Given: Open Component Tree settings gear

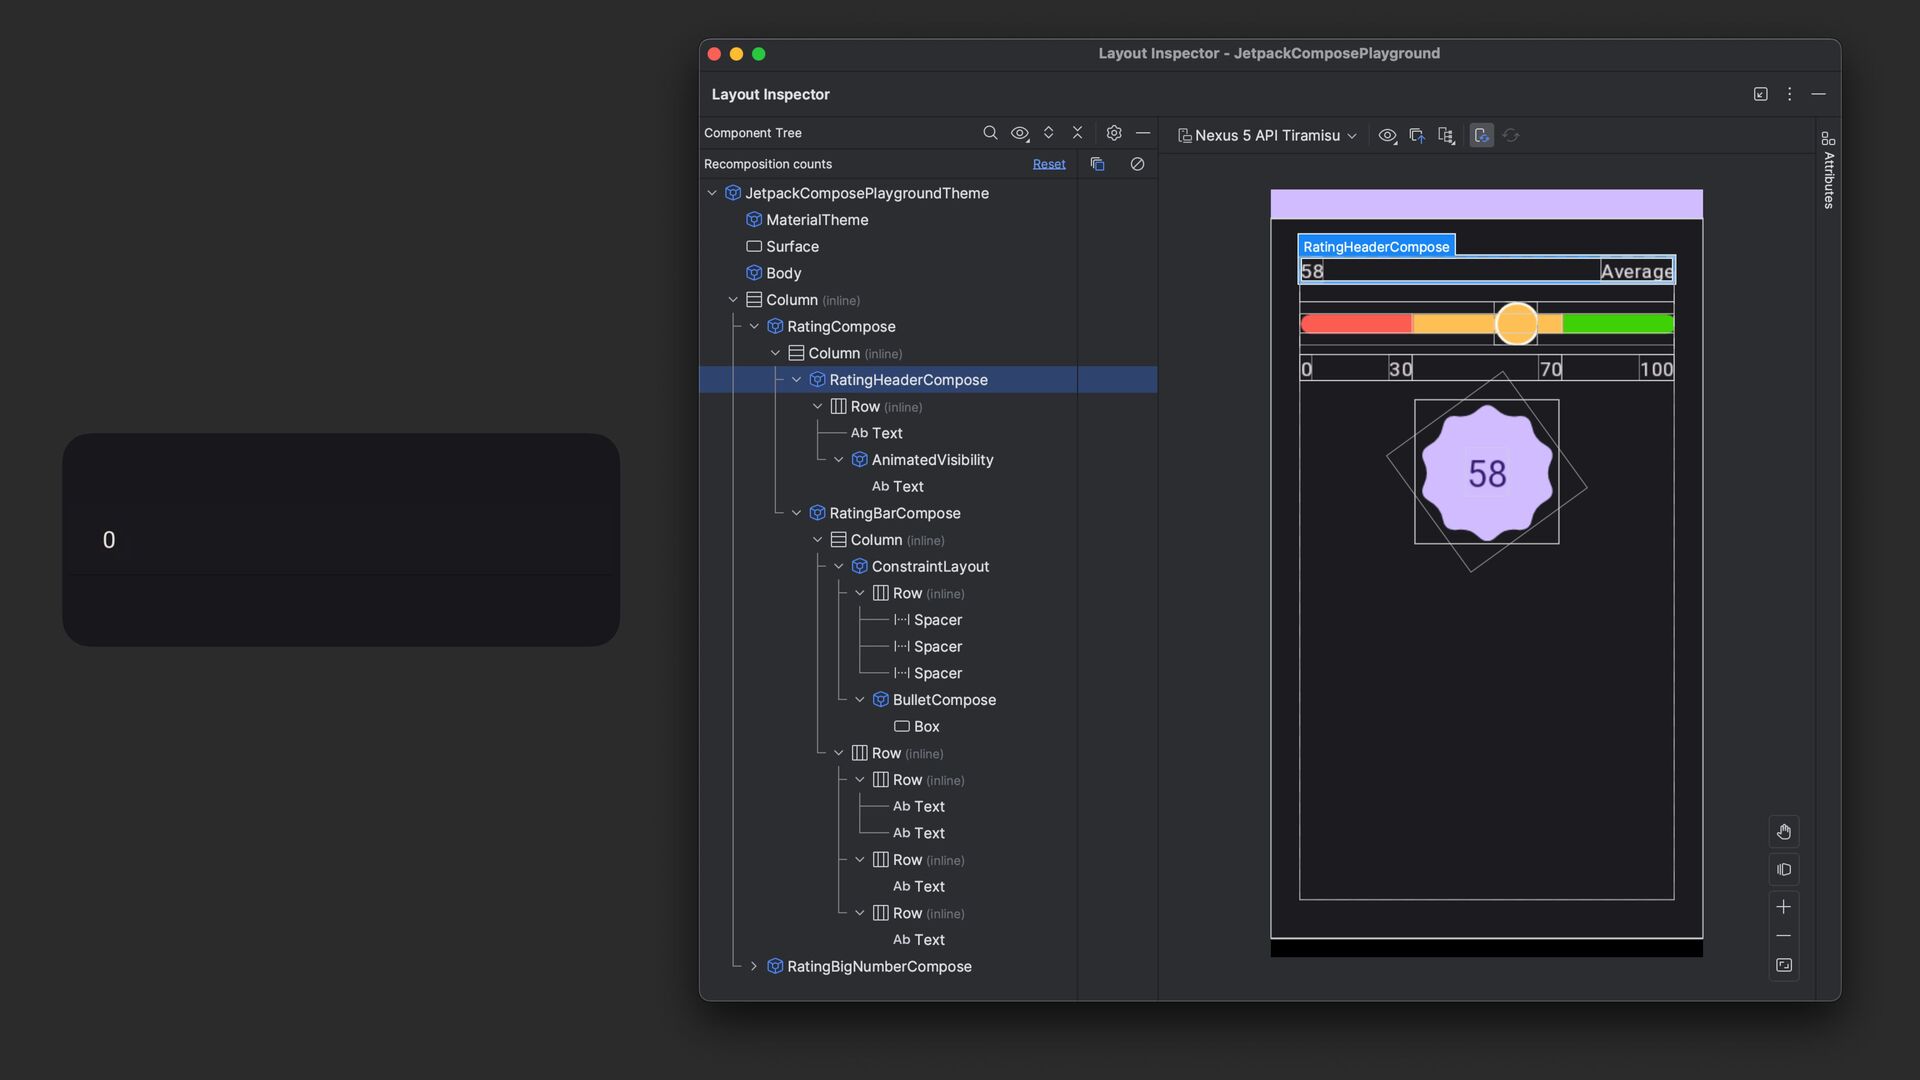Looking at the screenshot, I should coord(1114,133).
